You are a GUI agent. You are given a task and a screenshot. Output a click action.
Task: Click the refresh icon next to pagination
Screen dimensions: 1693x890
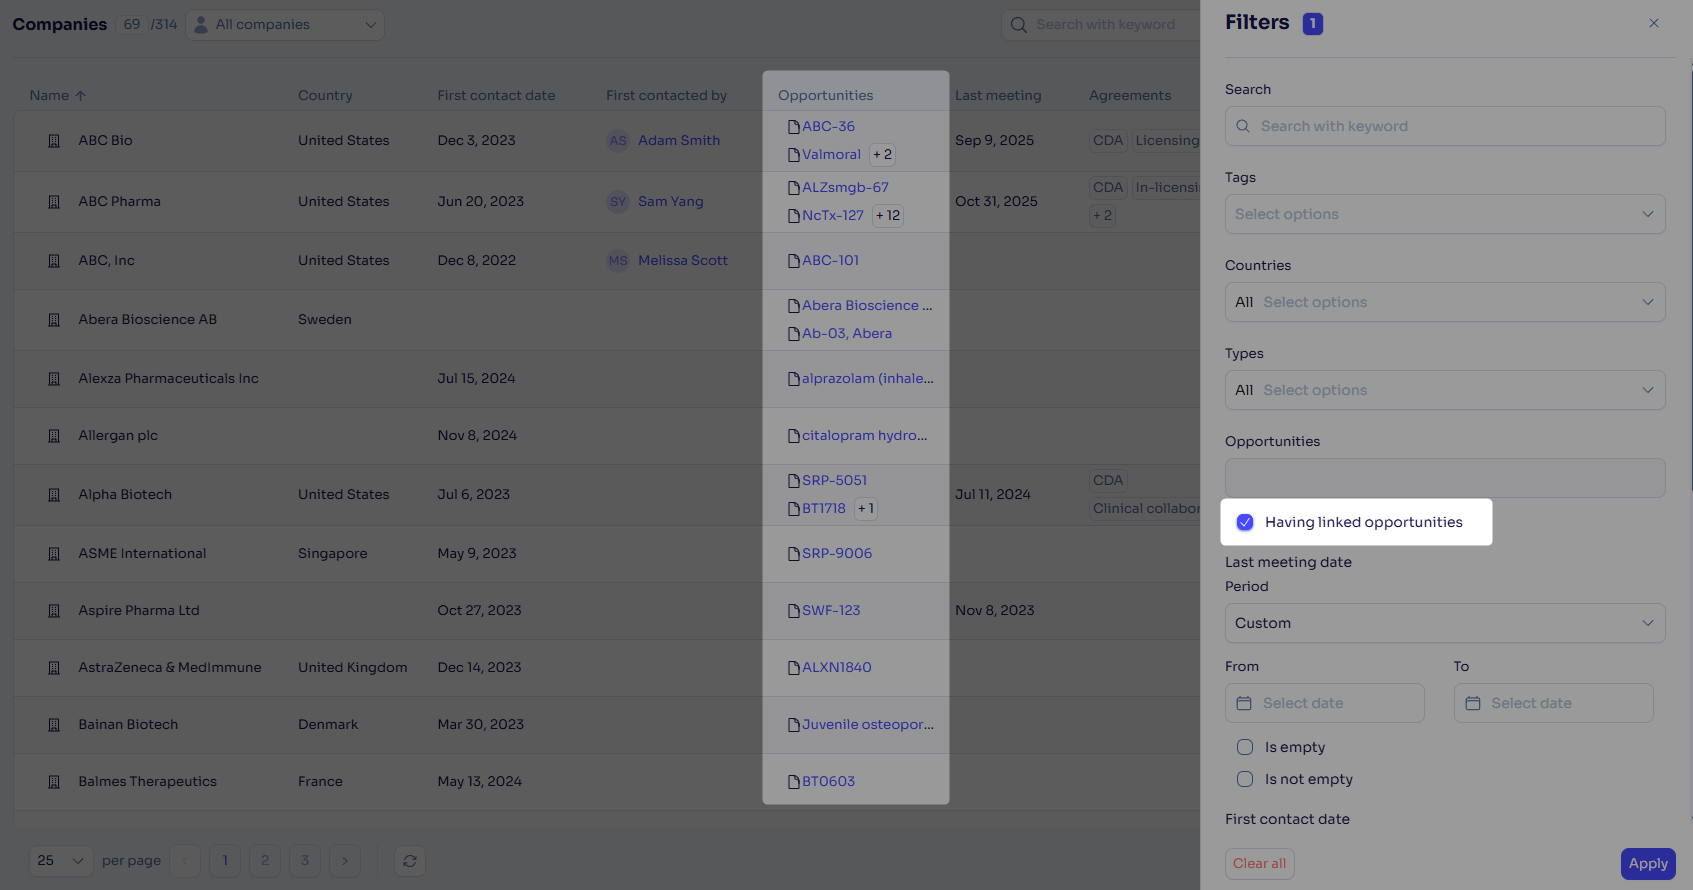pos(410,861)
